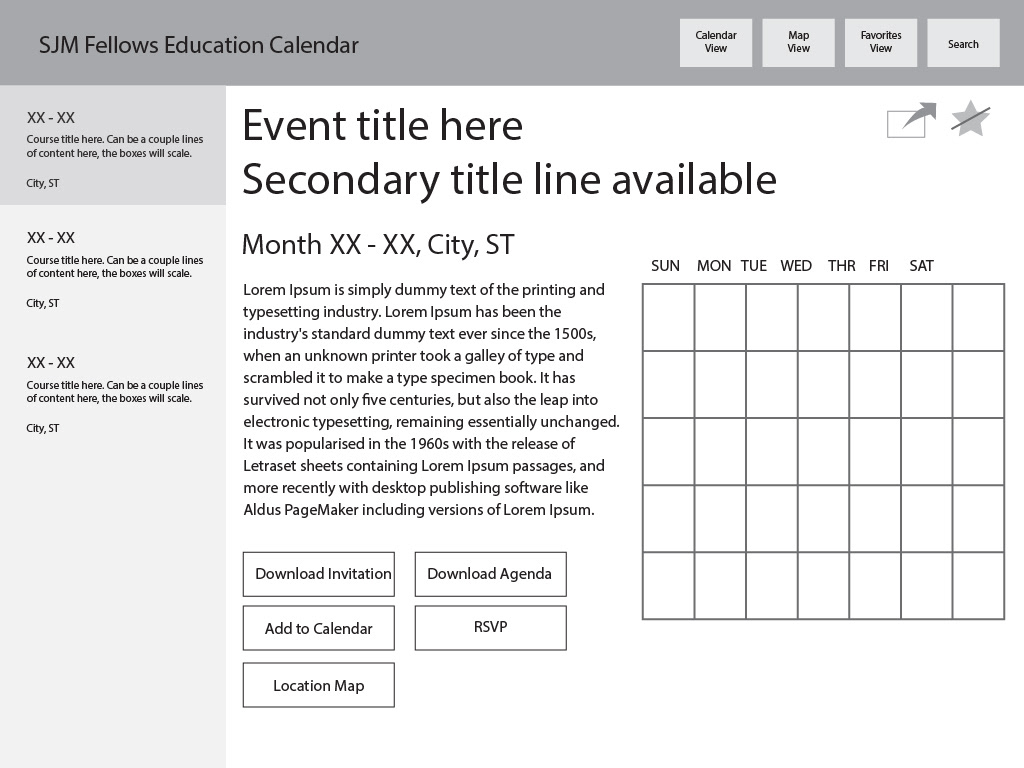
Task: Click the Event title here heading
Action: (x=383, y=126)
